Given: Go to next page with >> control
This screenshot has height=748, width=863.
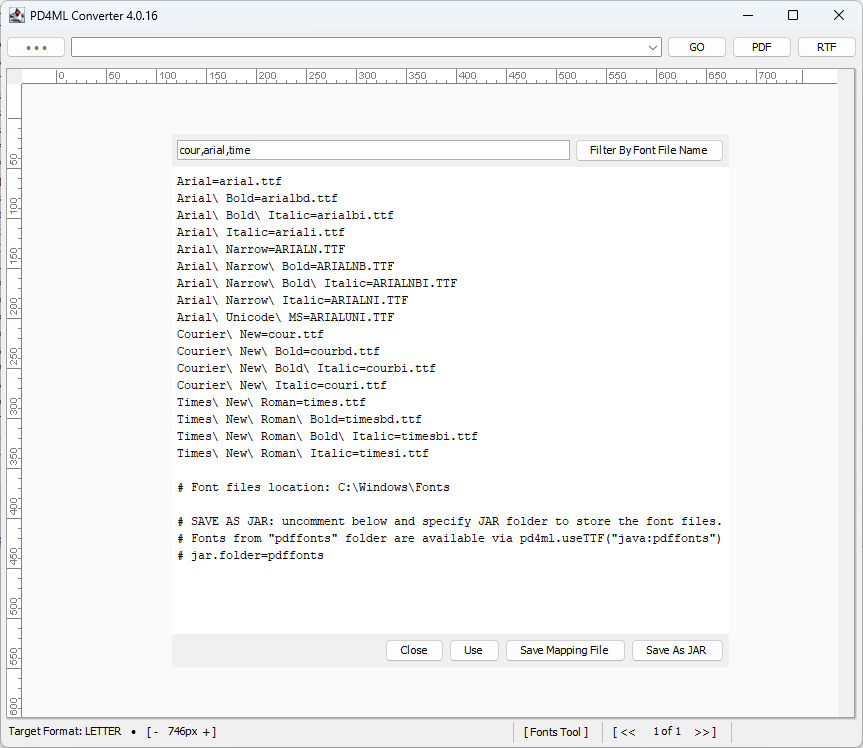Looking at the screenshot, I should click(x=702, y=732).
